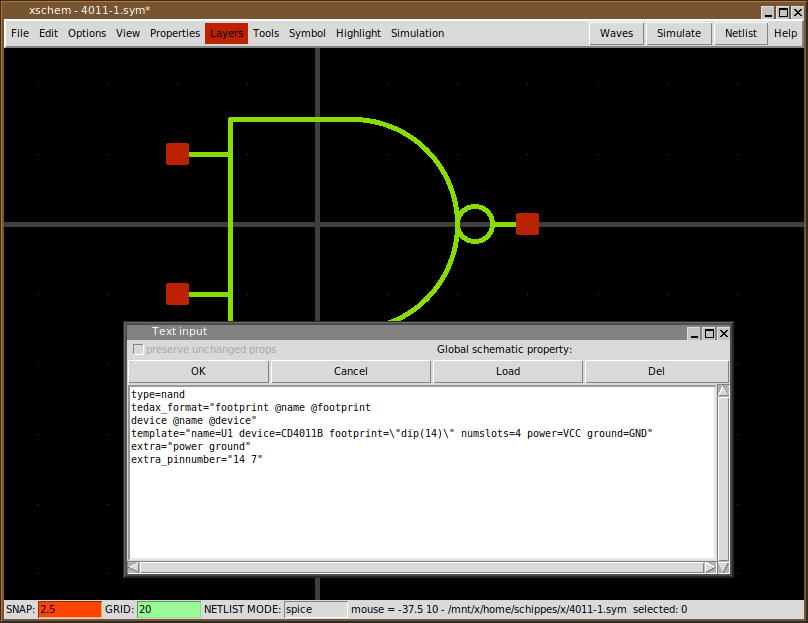The width and height of the screenshot is (808, 623).
Task: Click the NAND gate inversion bubble
Action: [x=475, y=224]
